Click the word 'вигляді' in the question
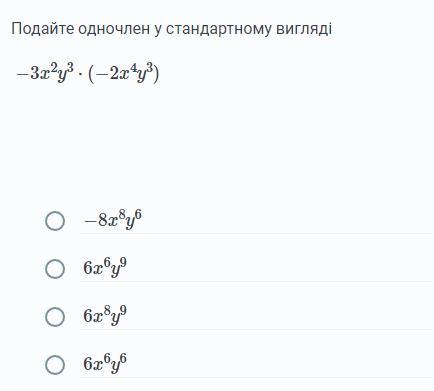This screenshot has width=434, height=391. (304, 29)
